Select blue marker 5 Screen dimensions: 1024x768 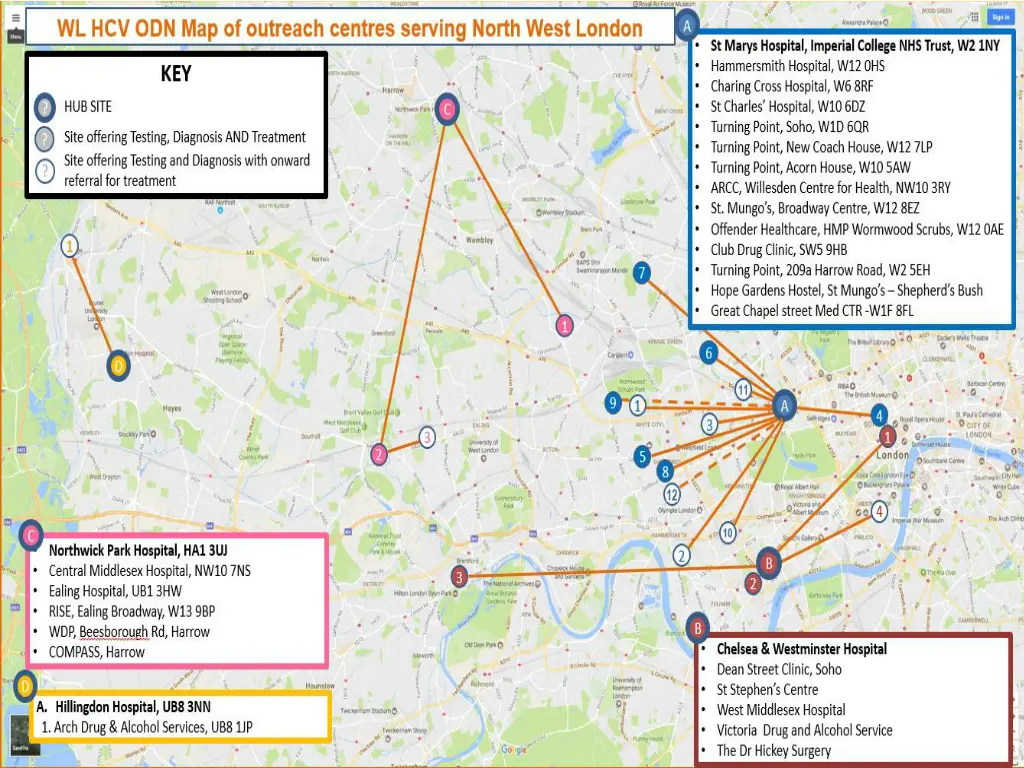pos(643,456)
